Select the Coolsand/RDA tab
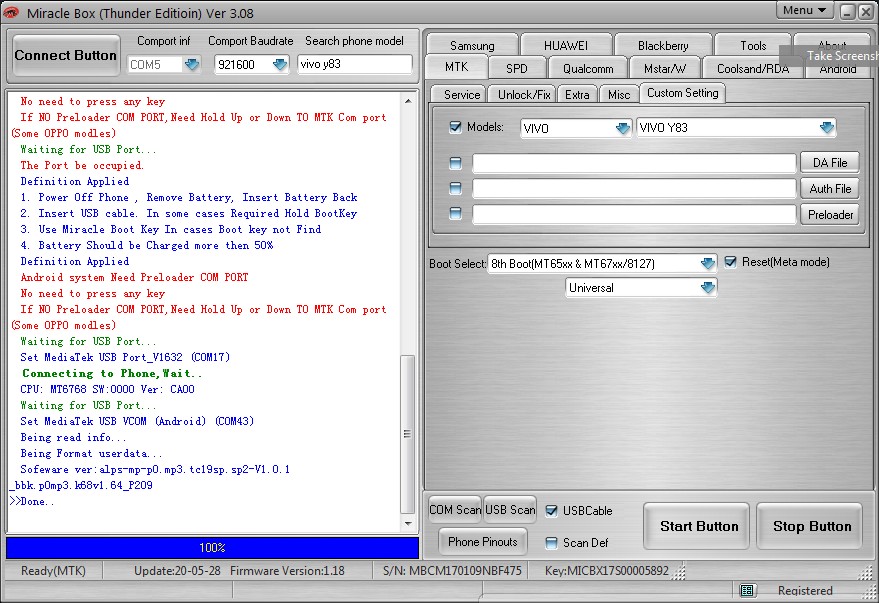The image size is (879, 603). pyautogui.click(x=753, y=68)
